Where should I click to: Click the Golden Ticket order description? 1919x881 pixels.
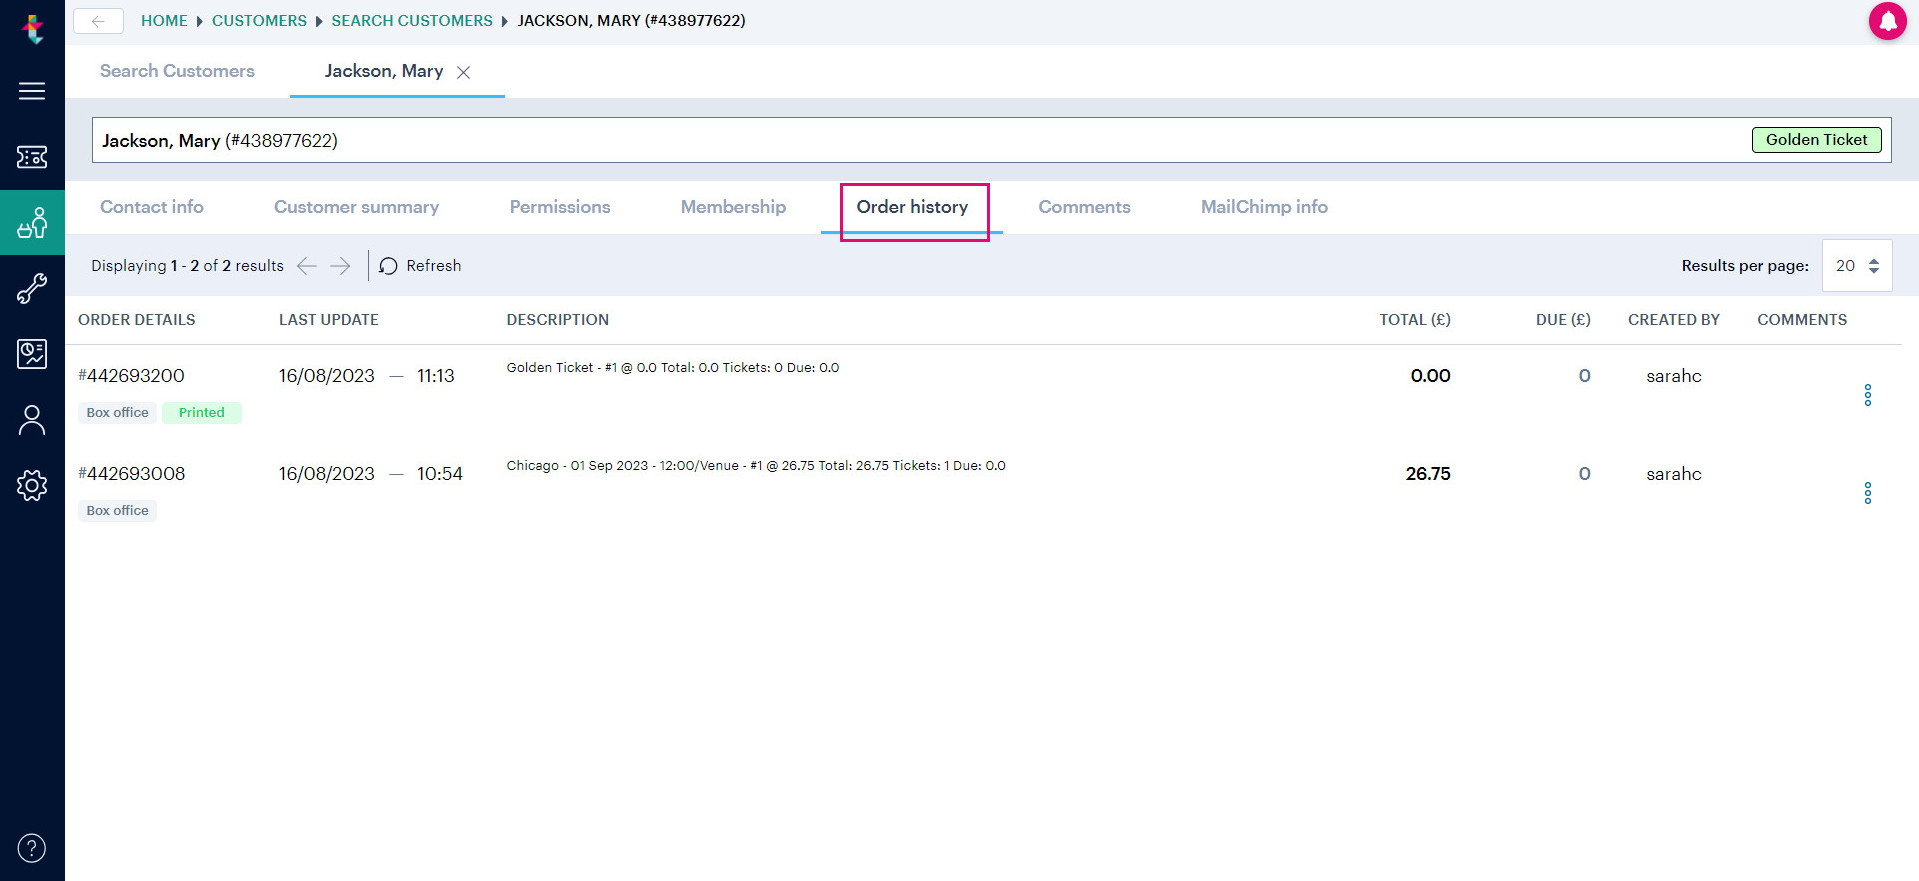[673, 368]
